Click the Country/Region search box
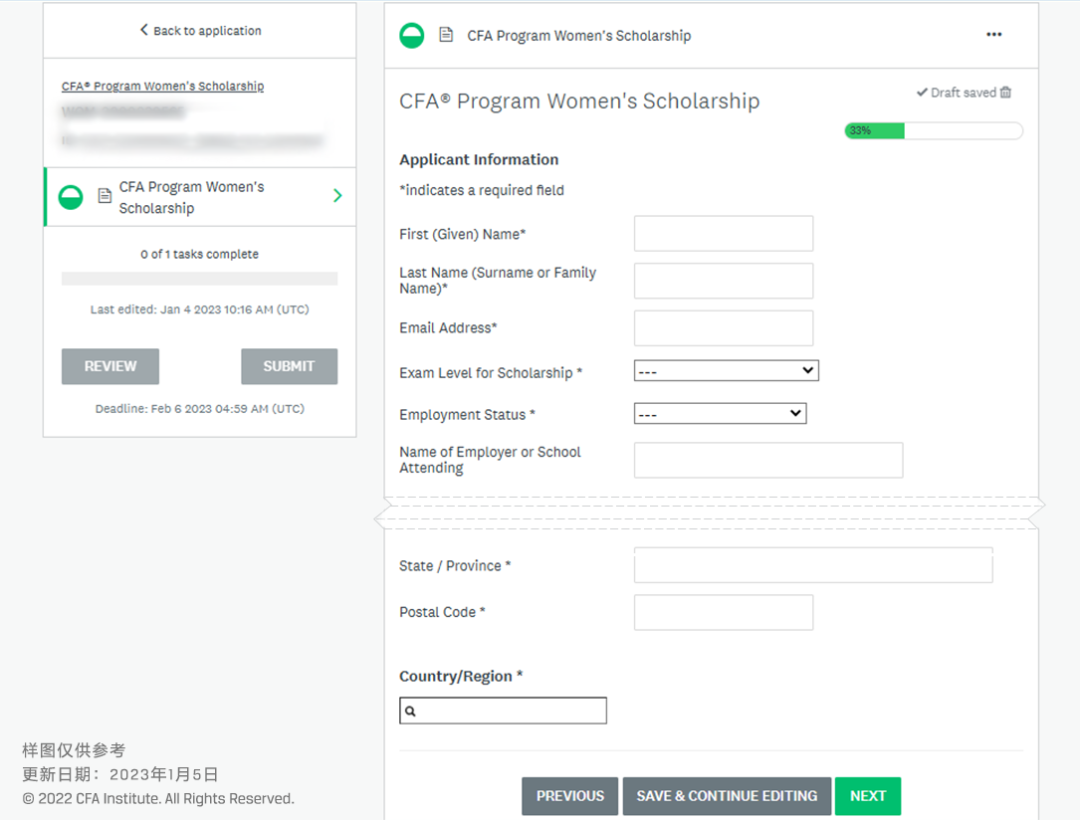The image size is (1080, 820). point(503,711)
